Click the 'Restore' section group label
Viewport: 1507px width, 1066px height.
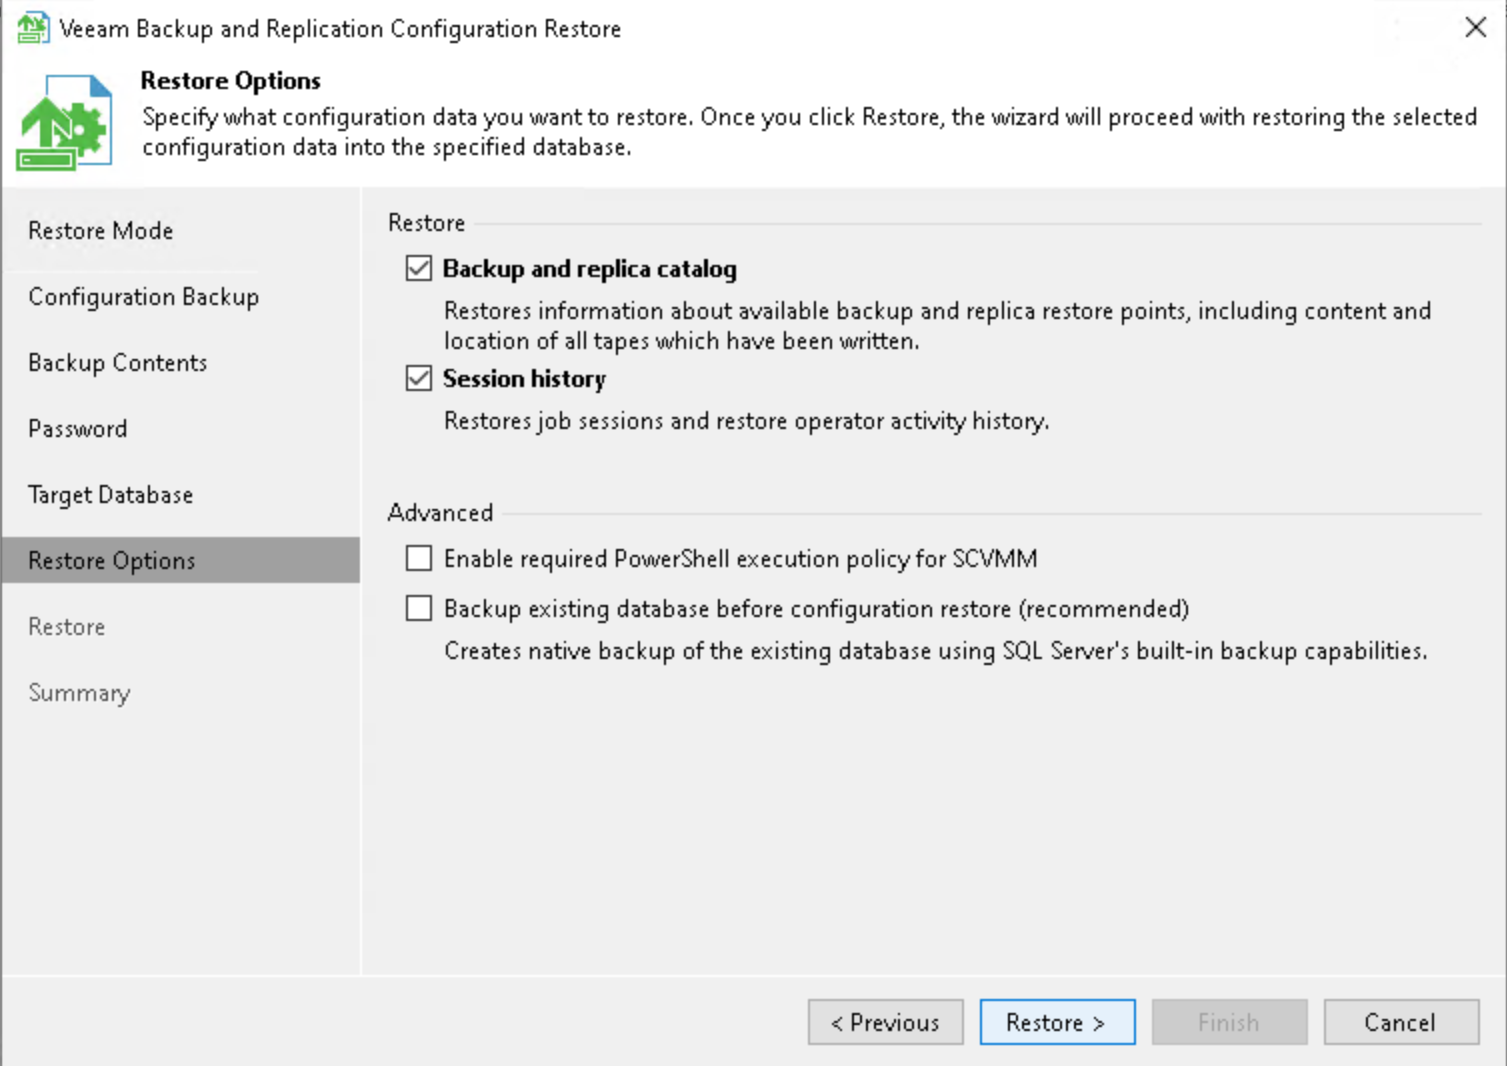(427, 223)
